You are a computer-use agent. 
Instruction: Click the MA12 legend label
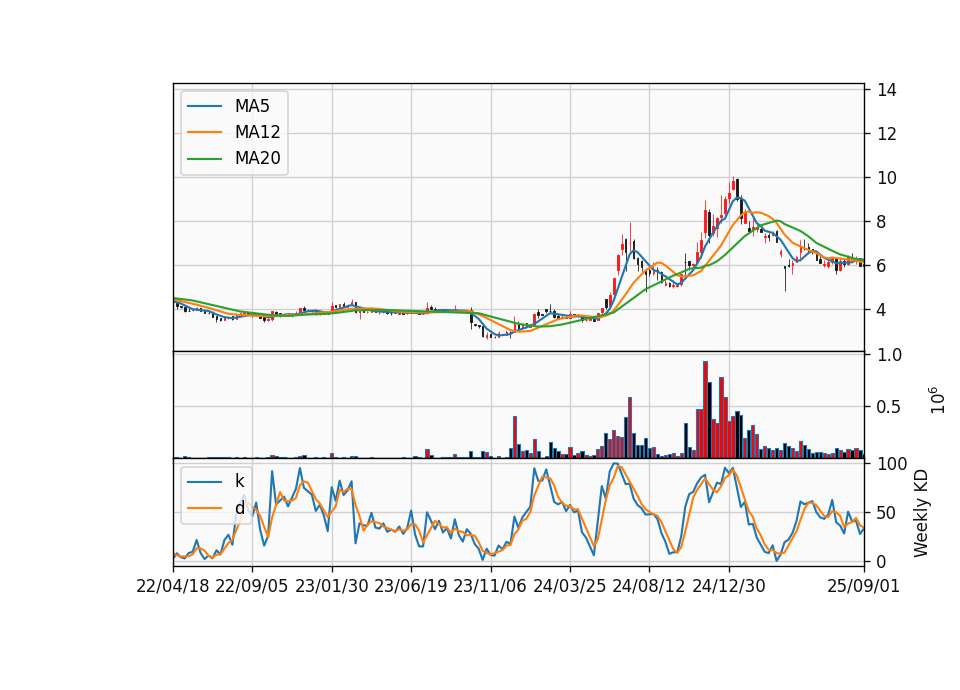(x=257, y=132)
